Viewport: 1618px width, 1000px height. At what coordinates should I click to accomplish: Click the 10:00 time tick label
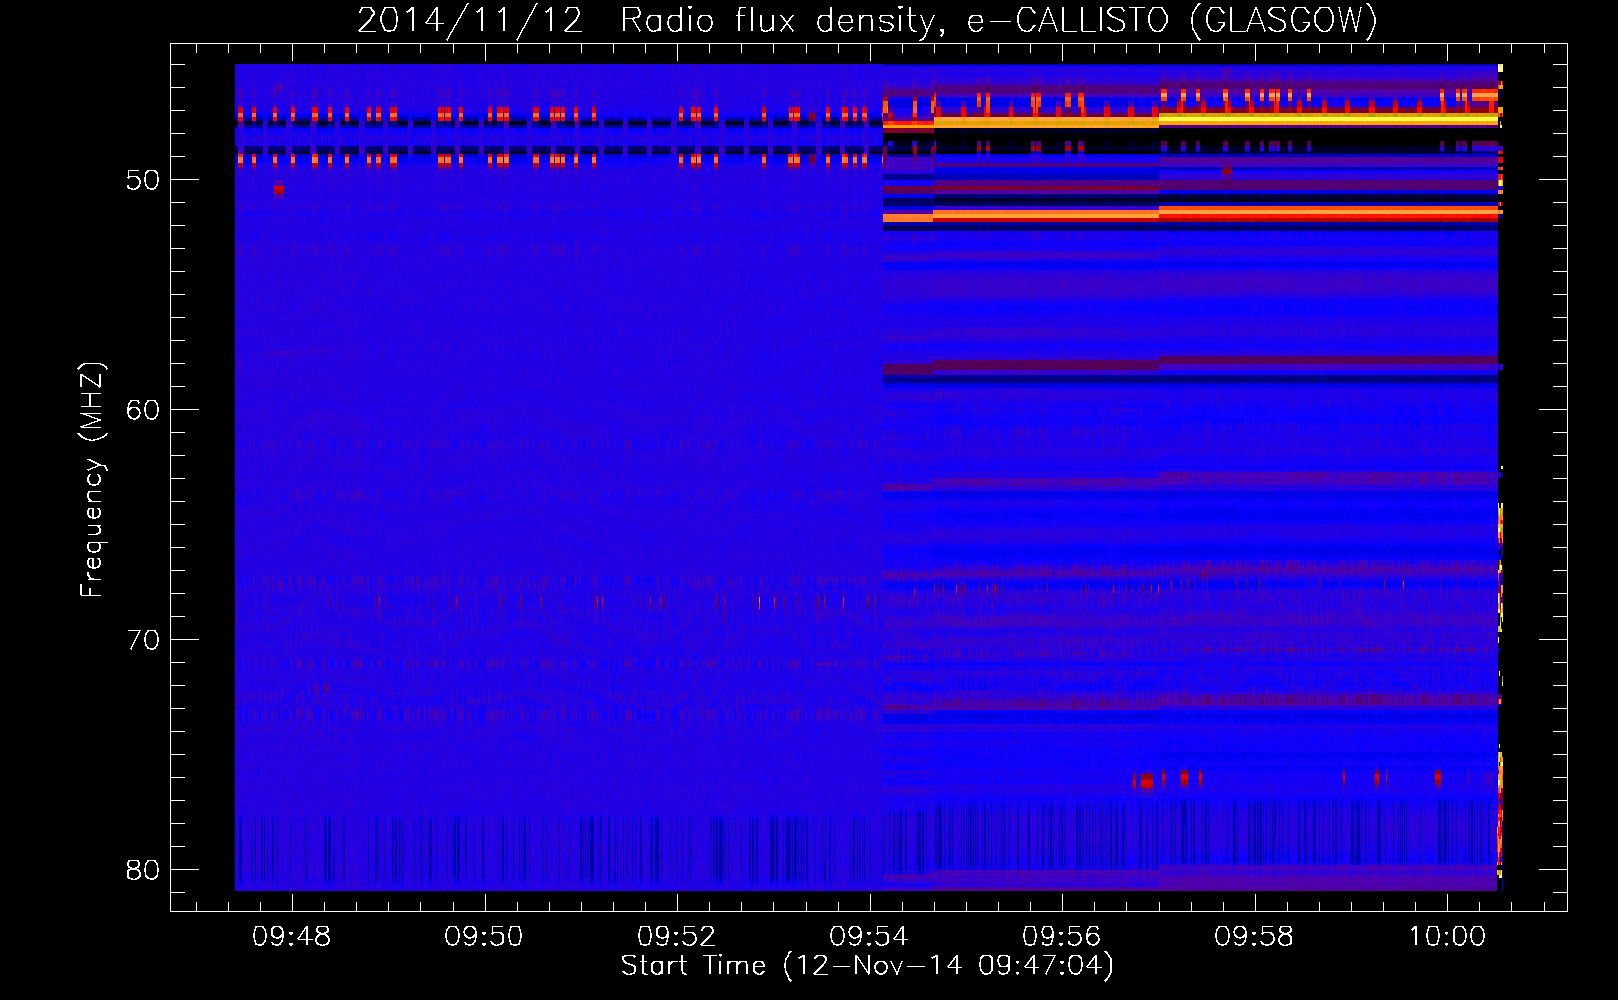click(x=1446, y=937)
